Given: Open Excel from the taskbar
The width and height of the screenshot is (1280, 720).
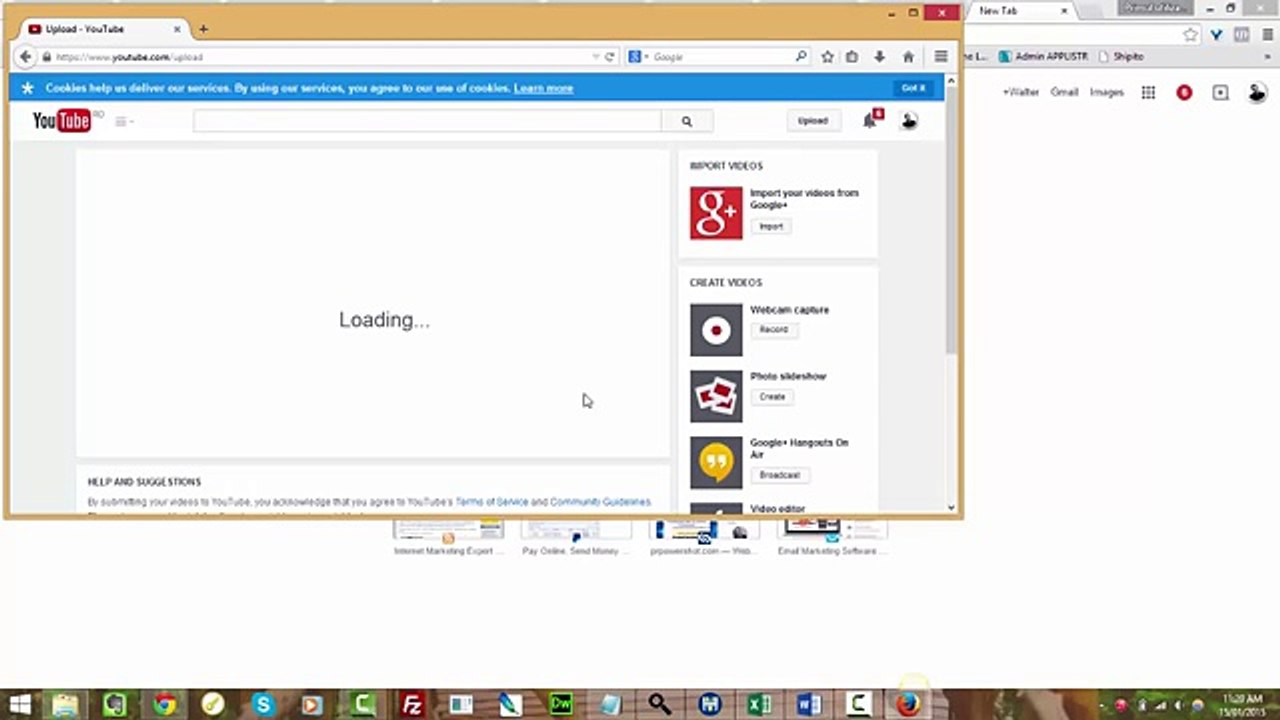Looking at the screenshot, I should pyautogui.click(x=759, y=705).
